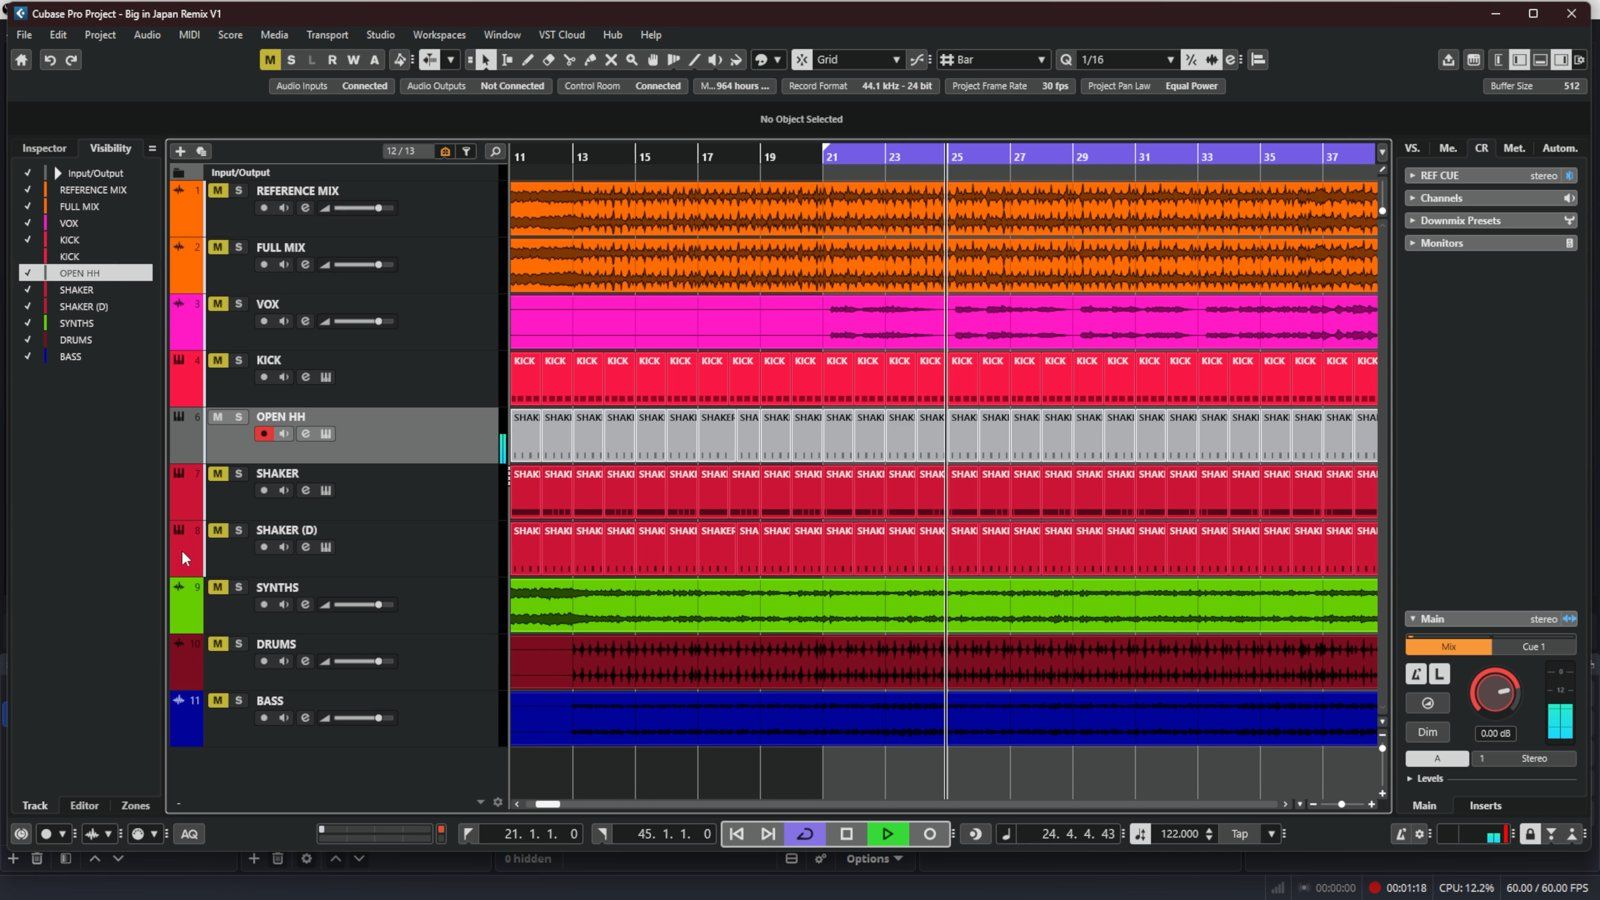The height and width of the screenshot is (900, 1600).
Task: Open the VST Cloud menu
Action: pyautogui.click(x=562, y=35)
